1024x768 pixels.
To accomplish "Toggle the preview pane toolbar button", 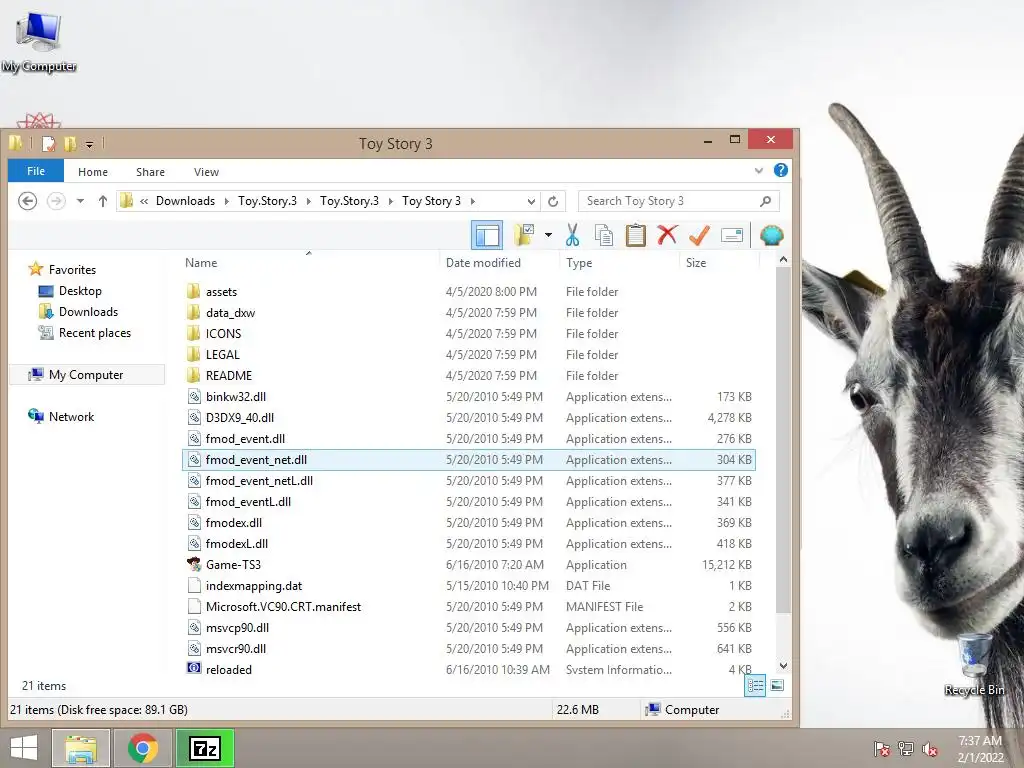I will click(x=487, y=235).
